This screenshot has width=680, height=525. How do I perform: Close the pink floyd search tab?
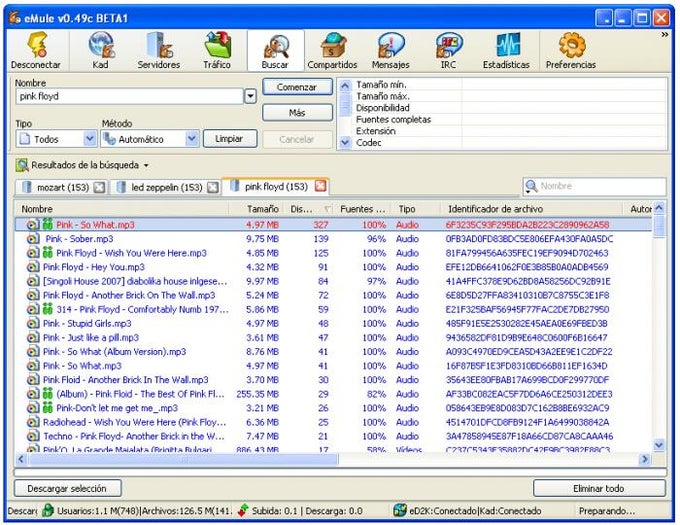pos(320,186)
